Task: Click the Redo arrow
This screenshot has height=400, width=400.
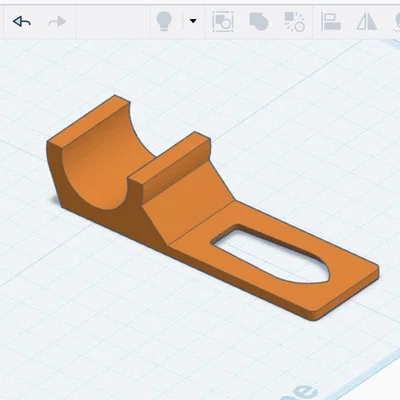Action: point(57,22)
